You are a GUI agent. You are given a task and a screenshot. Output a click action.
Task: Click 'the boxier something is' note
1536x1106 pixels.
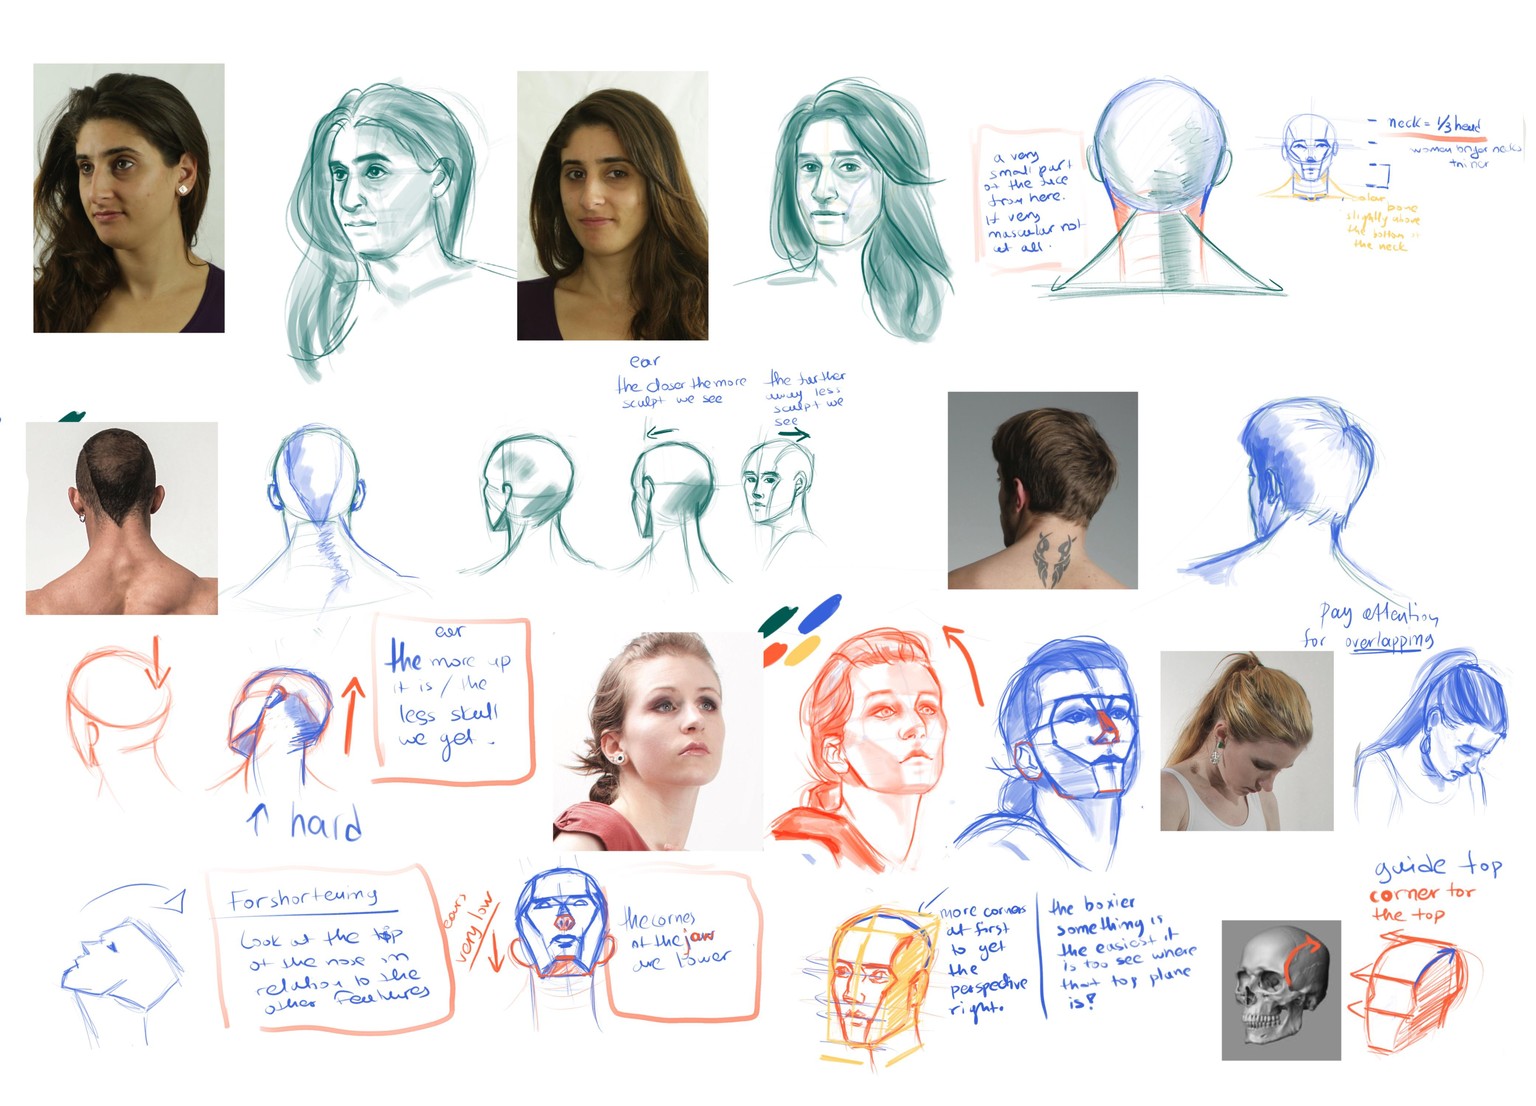1120,952
